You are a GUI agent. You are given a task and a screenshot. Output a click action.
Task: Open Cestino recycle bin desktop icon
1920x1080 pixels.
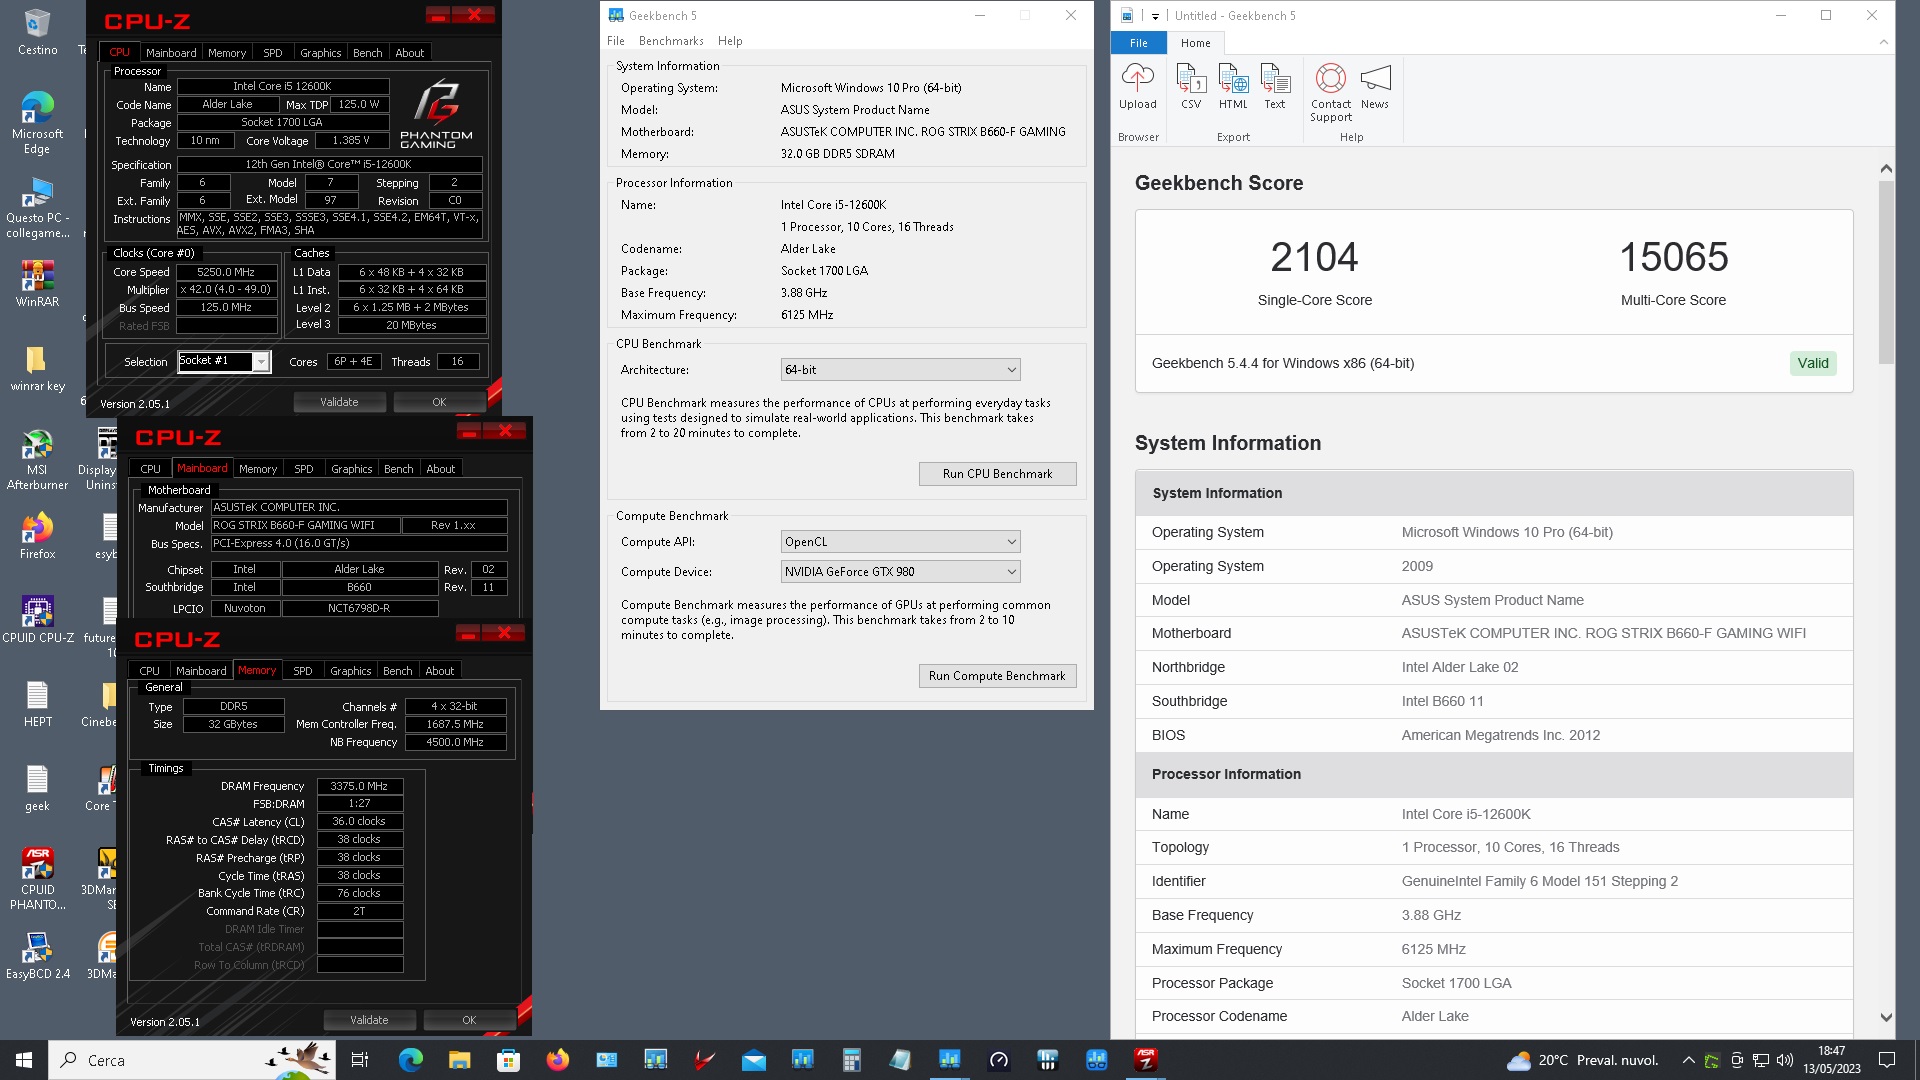(38, 32)
